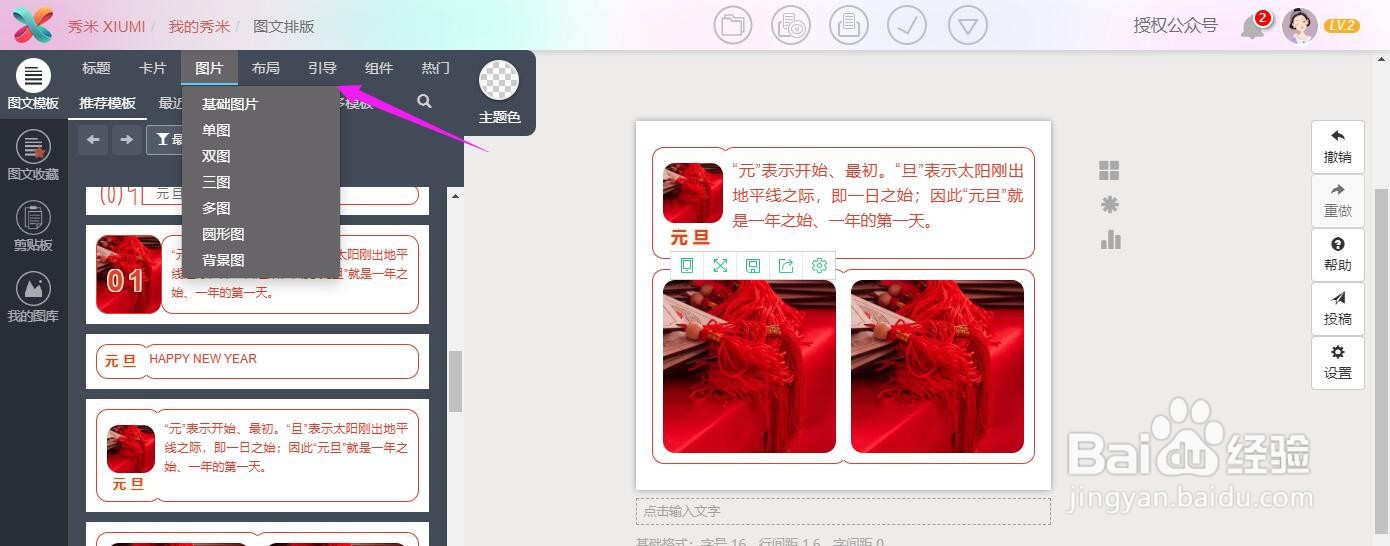Pick the 元旦 HAPPY NEW YEAR template

[x=257, y=361]
